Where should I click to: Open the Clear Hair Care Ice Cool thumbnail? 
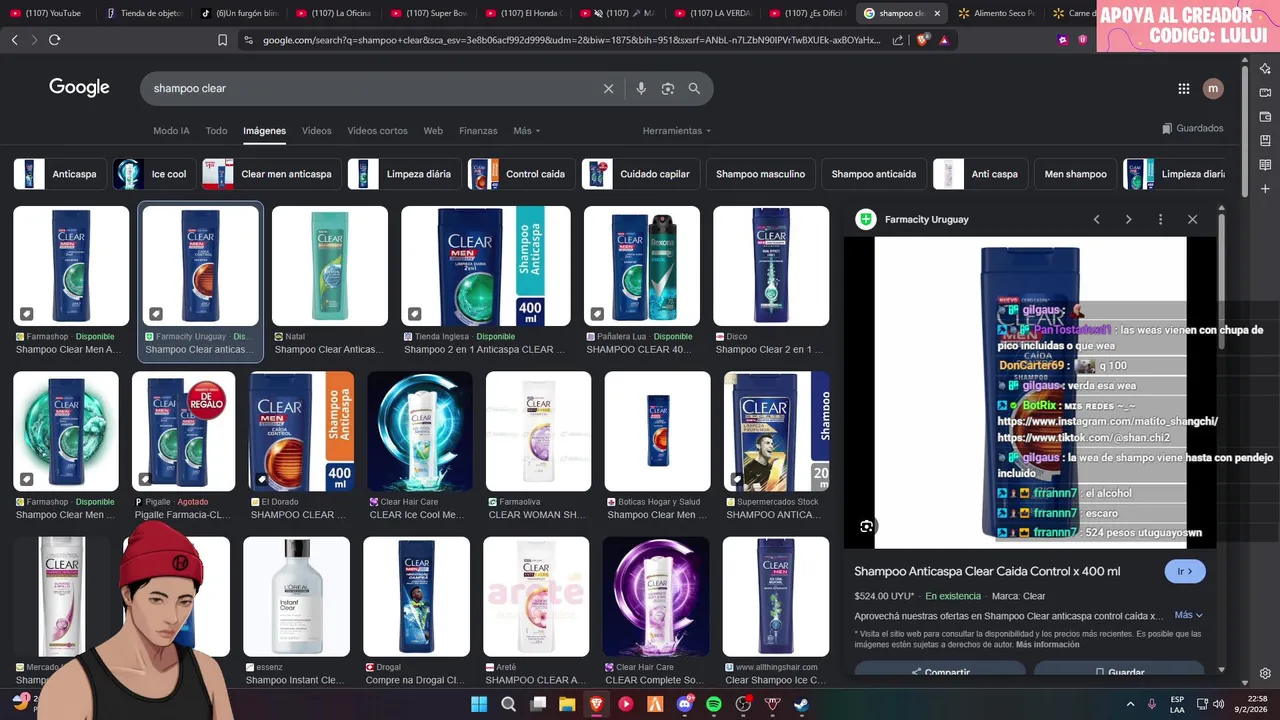coord(420,431)
